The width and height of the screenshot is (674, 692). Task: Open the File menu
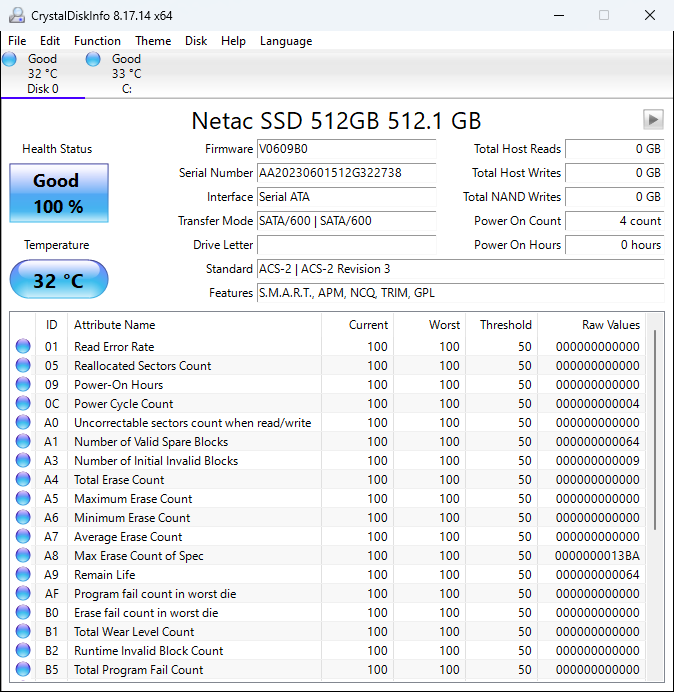coord(17,41)
